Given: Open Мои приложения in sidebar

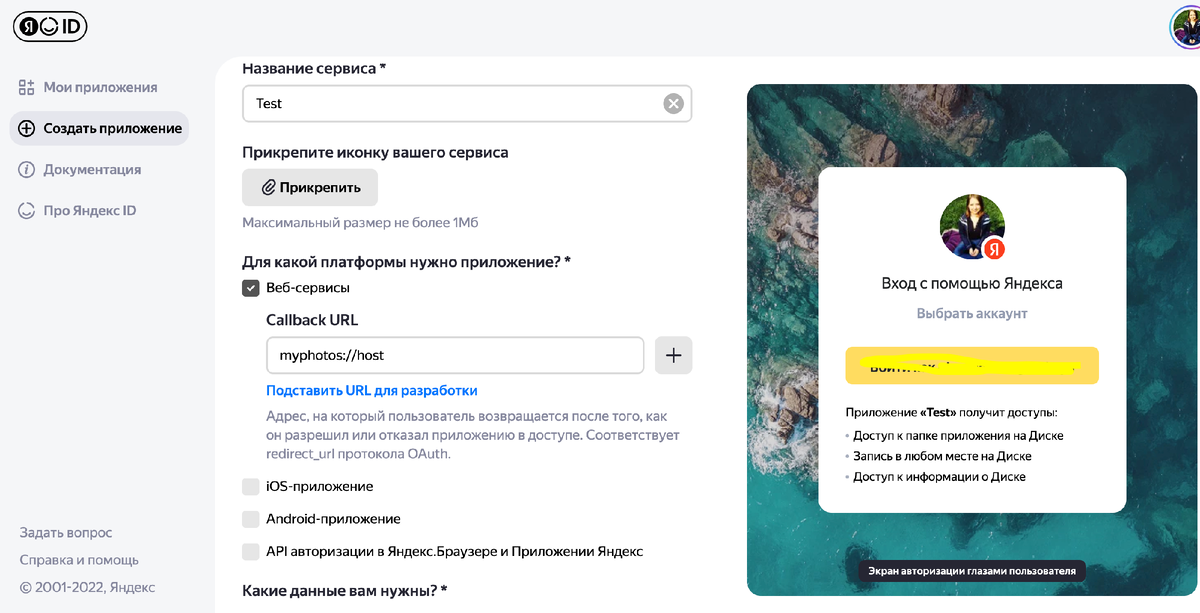Looking at the screenshot, I should (x=100, y=87).
